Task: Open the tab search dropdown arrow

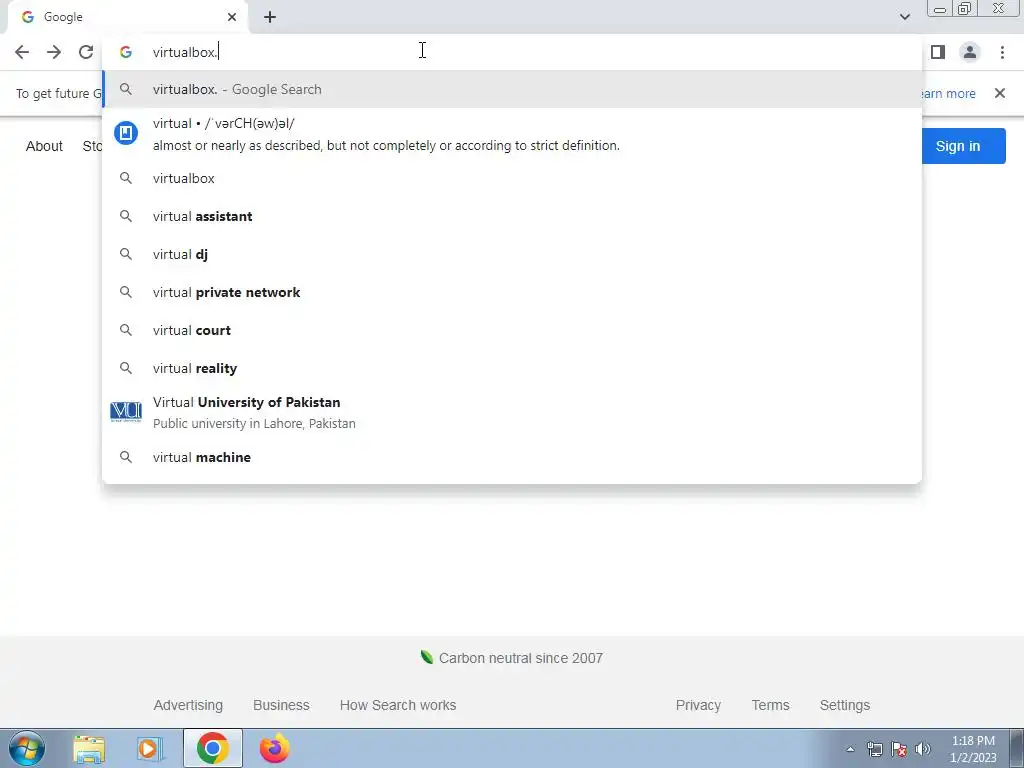Action: (904, 17)
